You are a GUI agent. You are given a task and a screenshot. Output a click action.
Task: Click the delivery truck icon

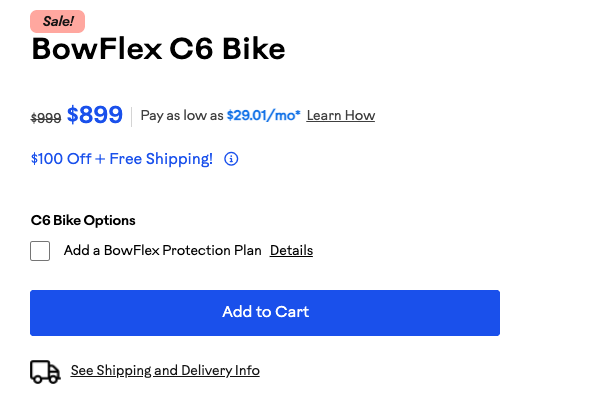click(45, 371)
